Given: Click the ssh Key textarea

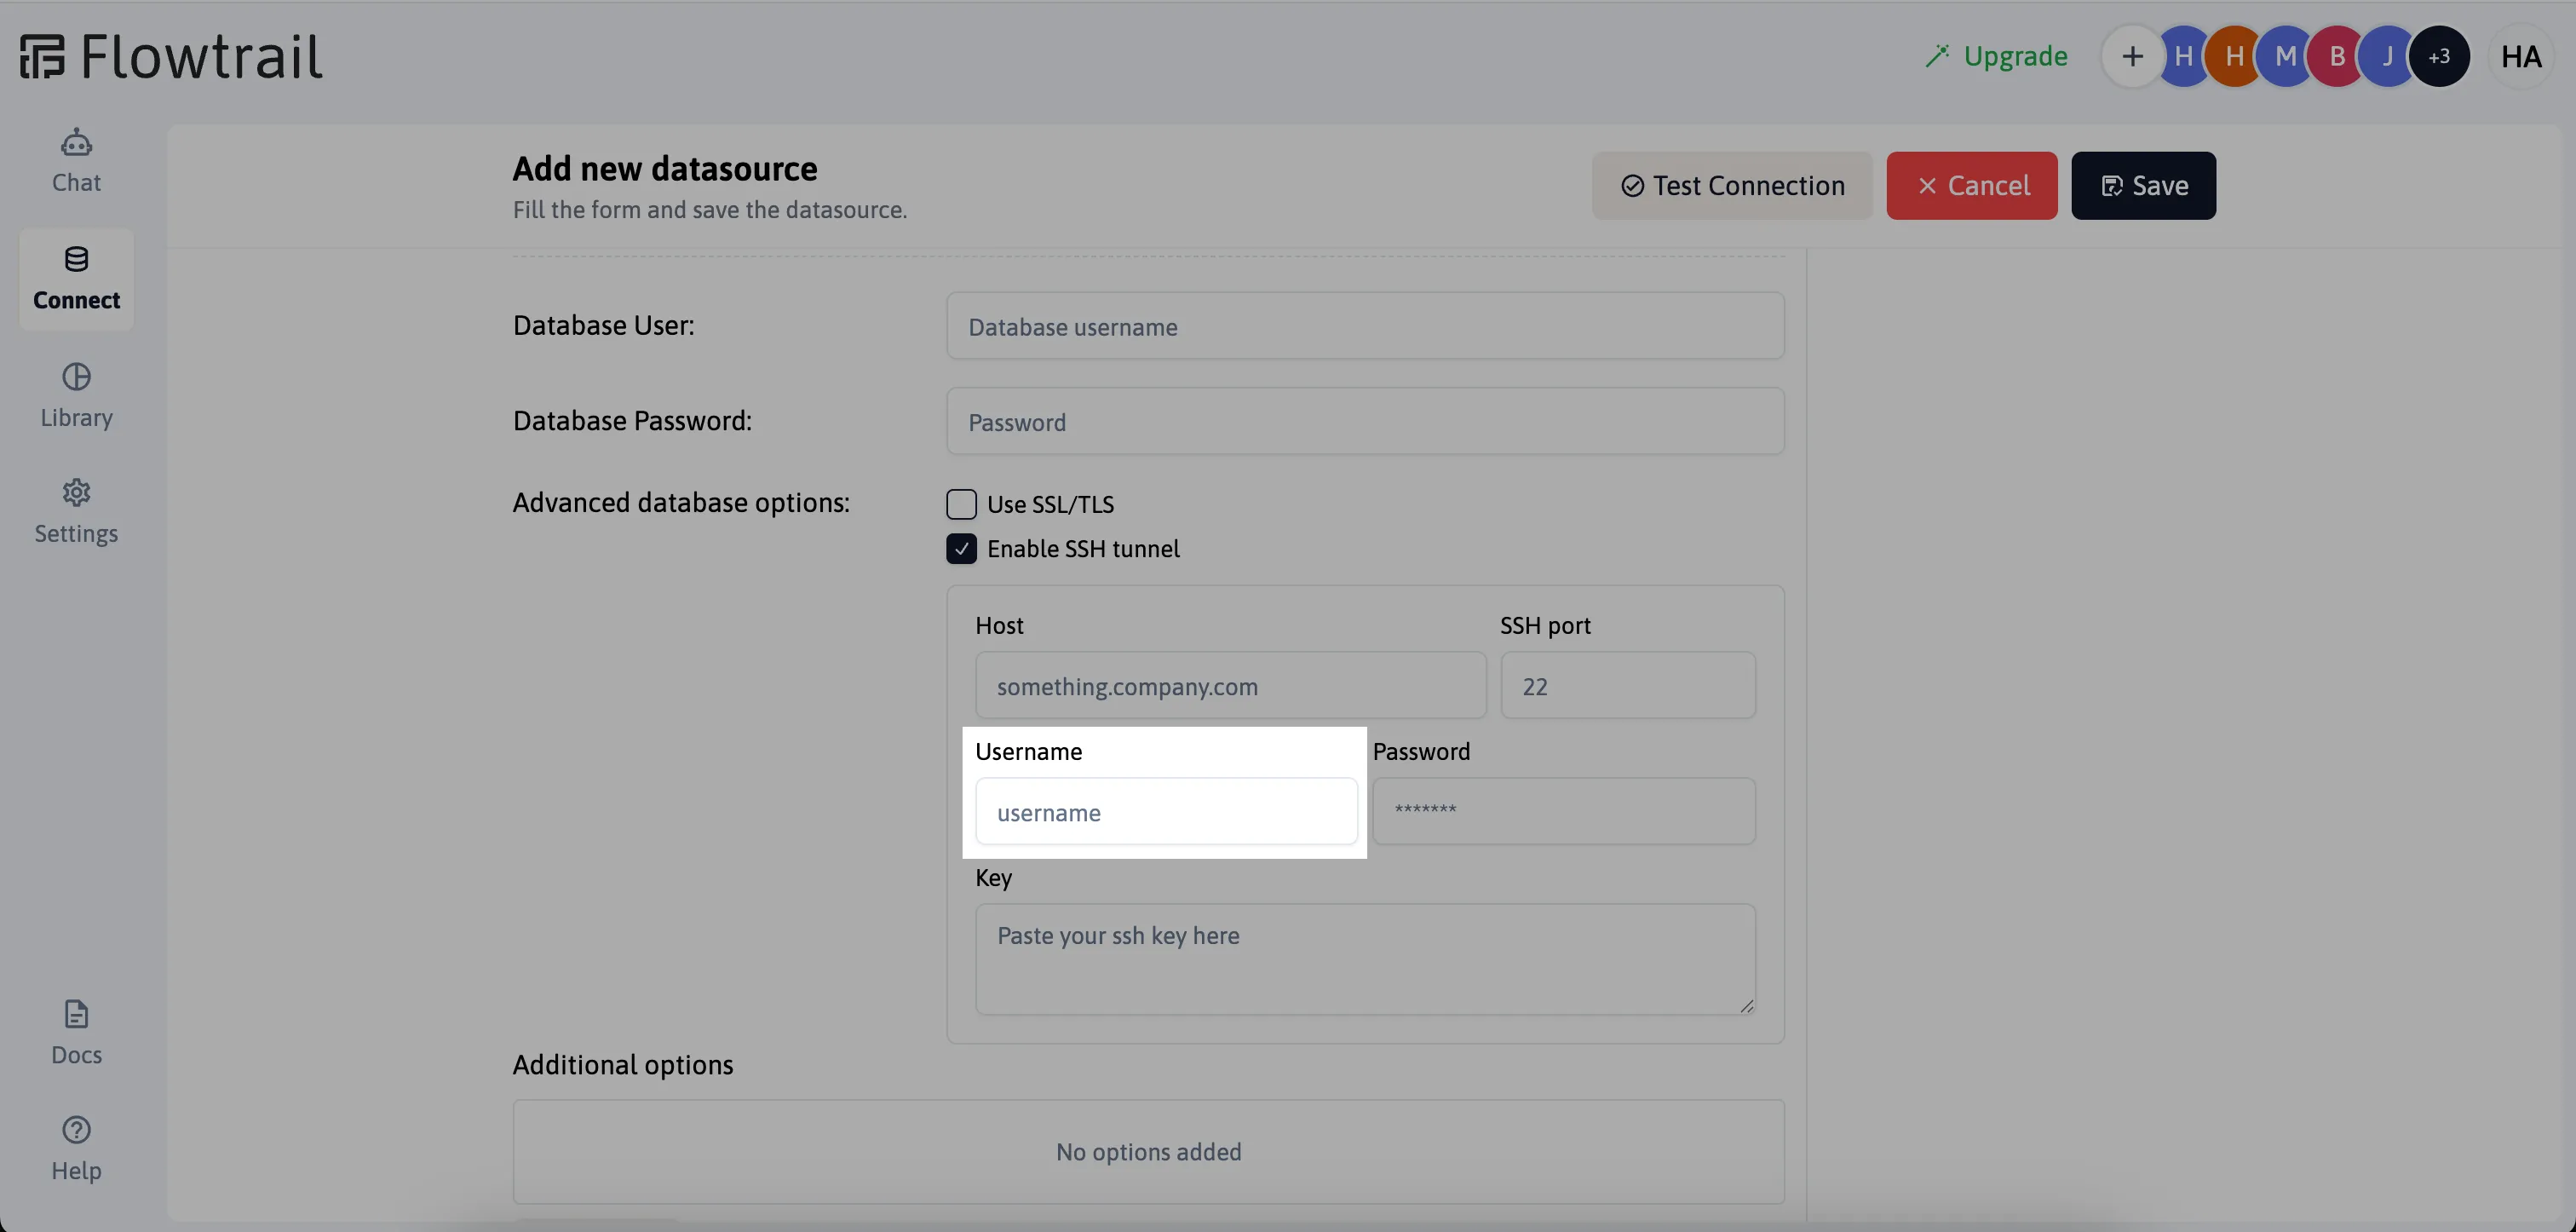Looking at the screenshot, I should 1365,960.
